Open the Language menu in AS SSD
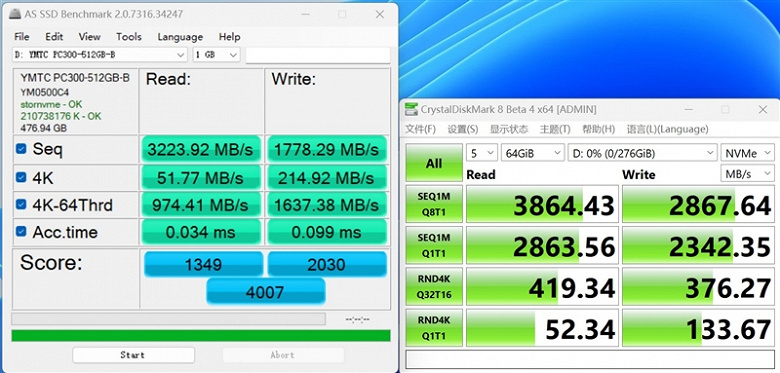Image resolution: width=780 pixels, height=373 pixels. tap(180, 37)
